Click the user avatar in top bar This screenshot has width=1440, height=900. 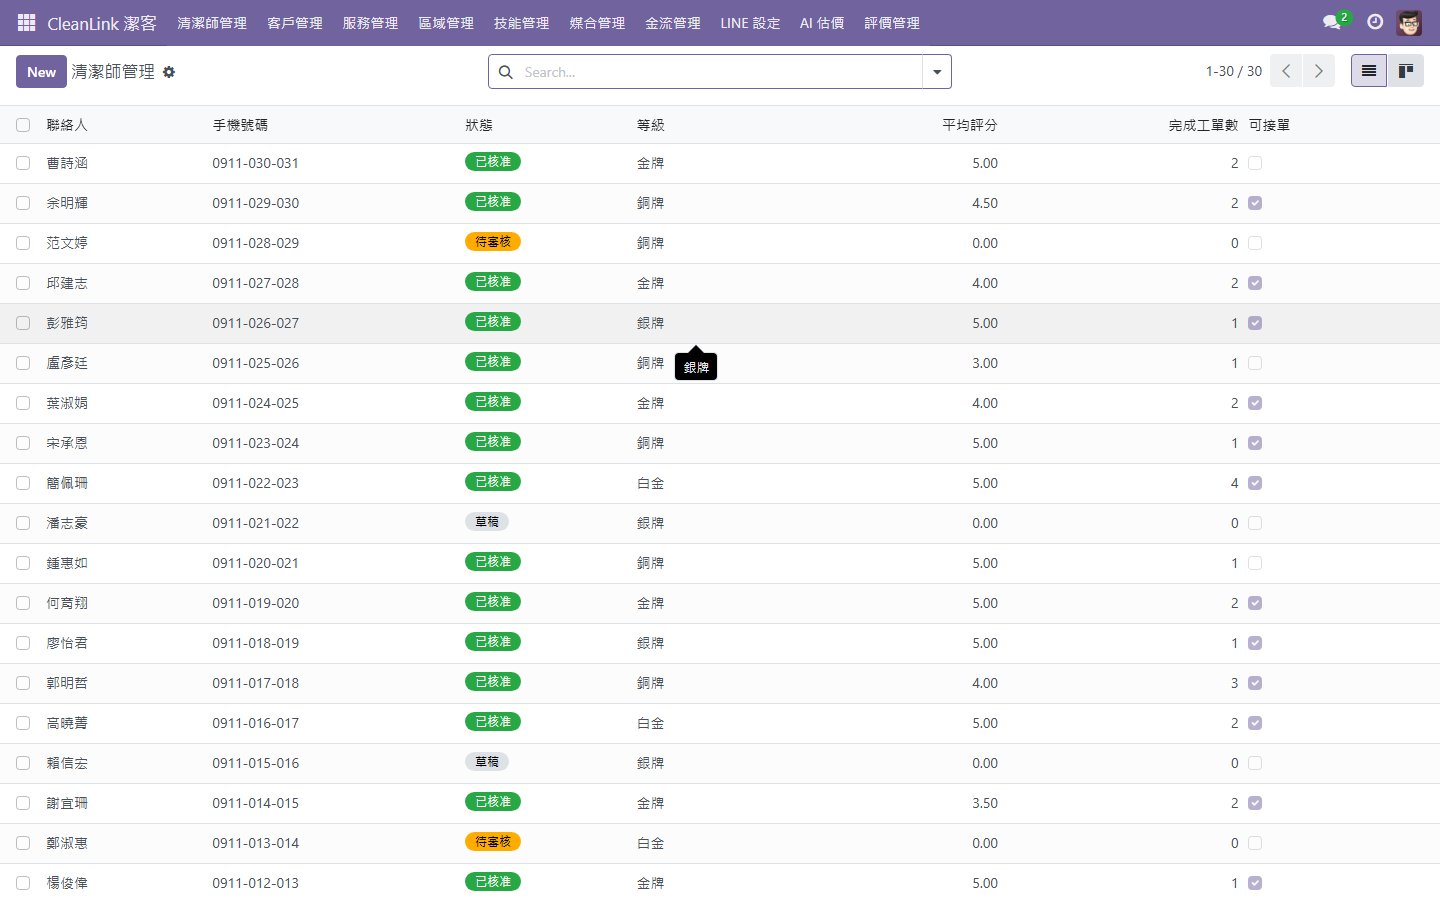(1409, 22)
